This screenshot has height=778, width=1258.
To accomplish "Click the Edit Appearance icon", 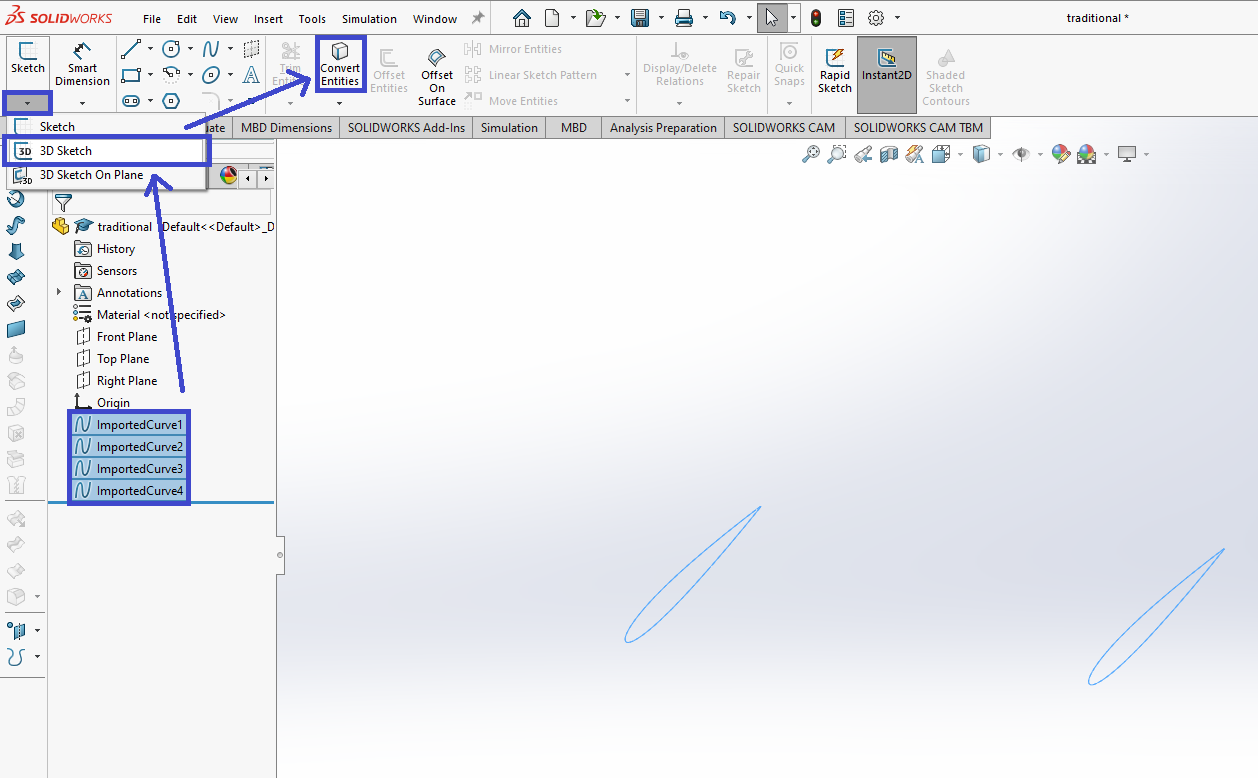I will click(x=1061, y=154).
